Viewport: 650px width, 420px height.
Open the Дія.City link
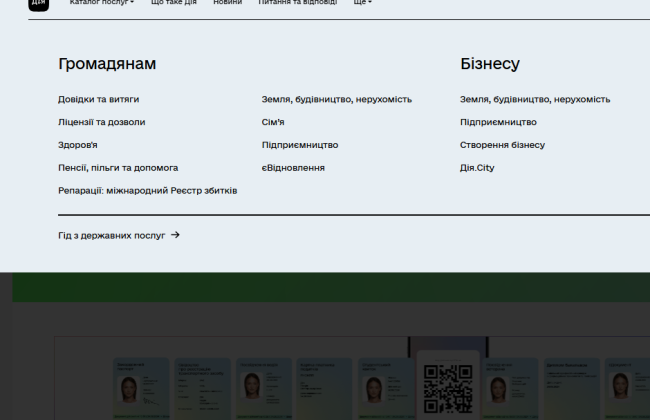(x=477, y=168)
